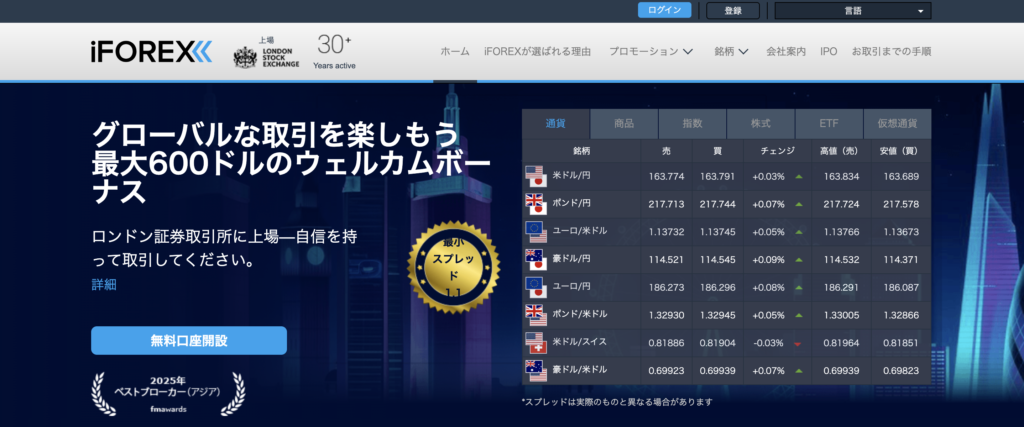1024x427 pixels.
Task: Click the ポンド/米ドル flag pair icon
Action: pos(536,315)
